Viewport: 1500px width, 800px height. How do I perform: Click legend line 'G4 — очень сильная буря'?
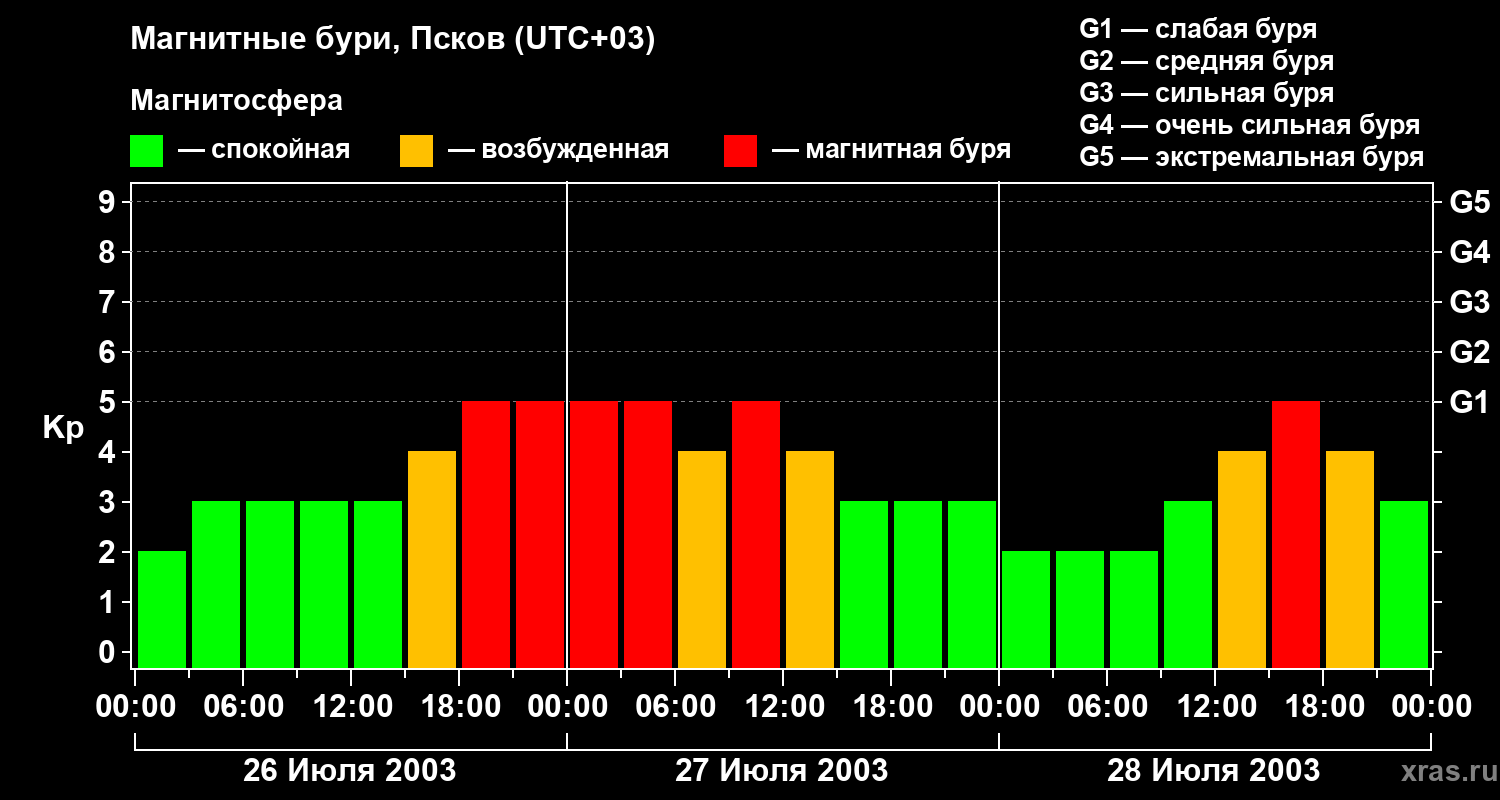pyautogui.click(x=1250, y=125)
